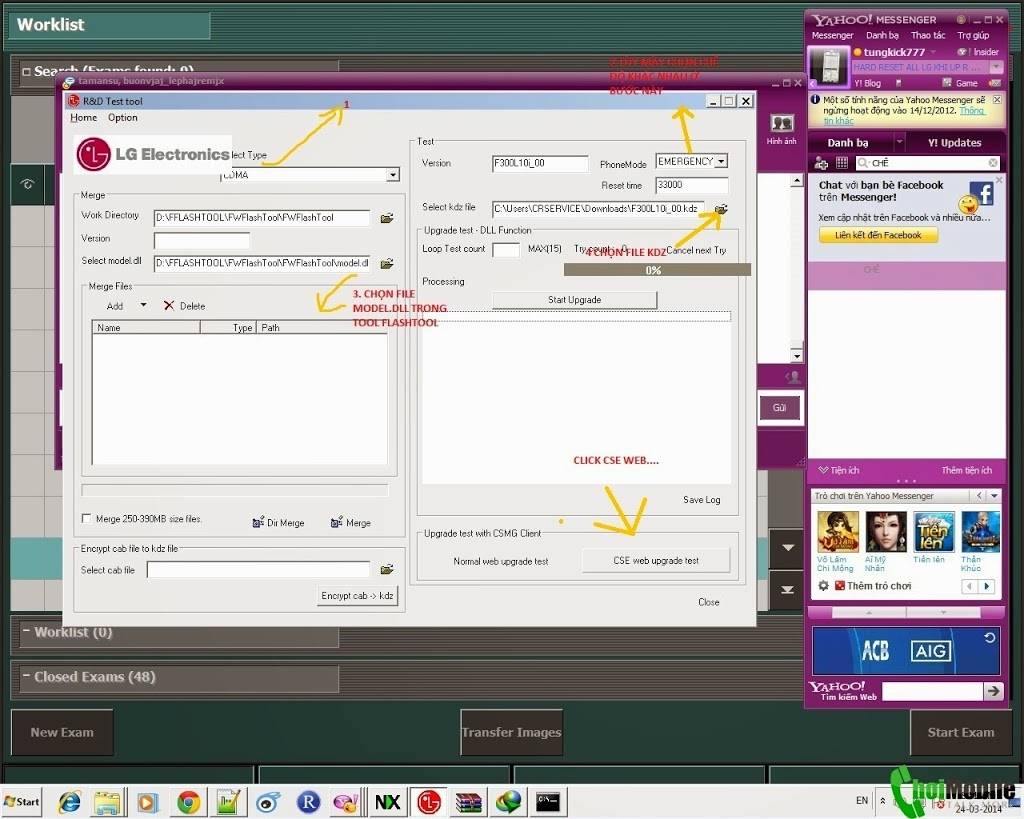Click the Version field showing F300L10i_00
The image size is (1024, 819).
click(x=540, y=163)
